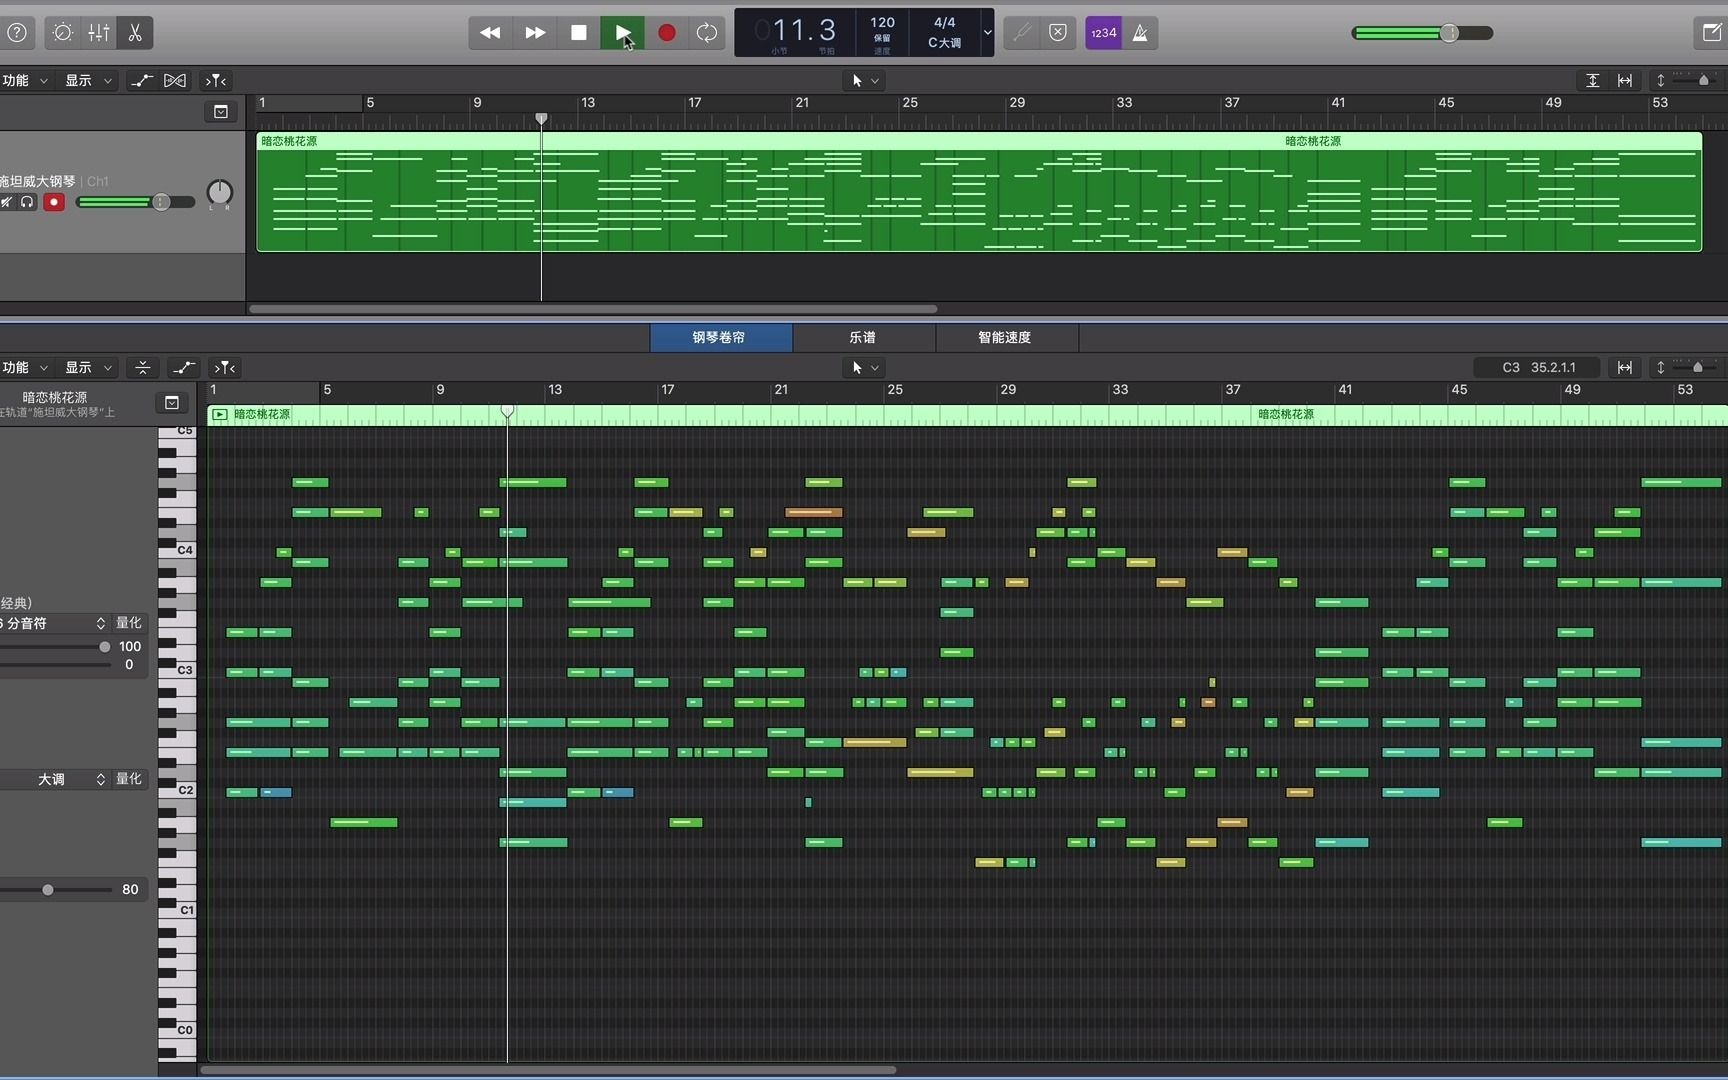Click the X shield button beside the tuner
Screen dimensions: 1728x1080
pos(1058,33)
